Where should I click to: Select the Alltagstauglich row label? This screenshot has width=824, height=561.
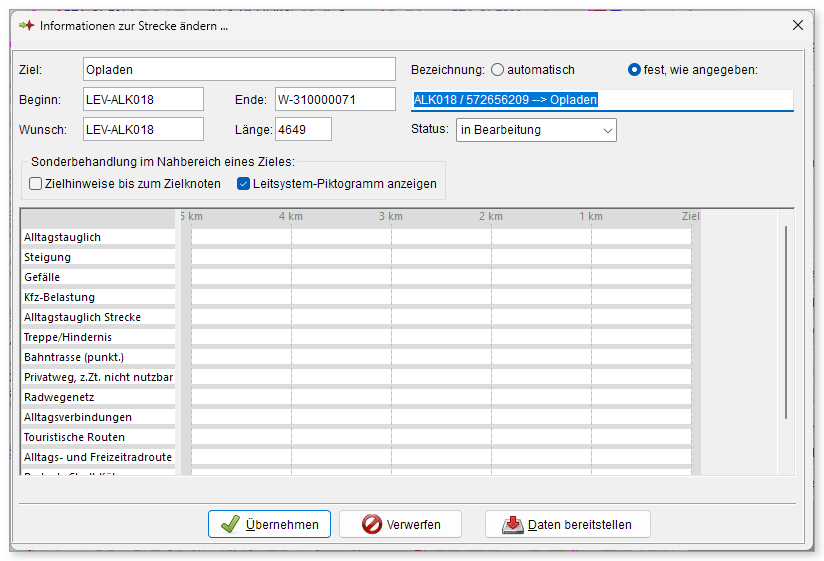(x=97, y=237)
